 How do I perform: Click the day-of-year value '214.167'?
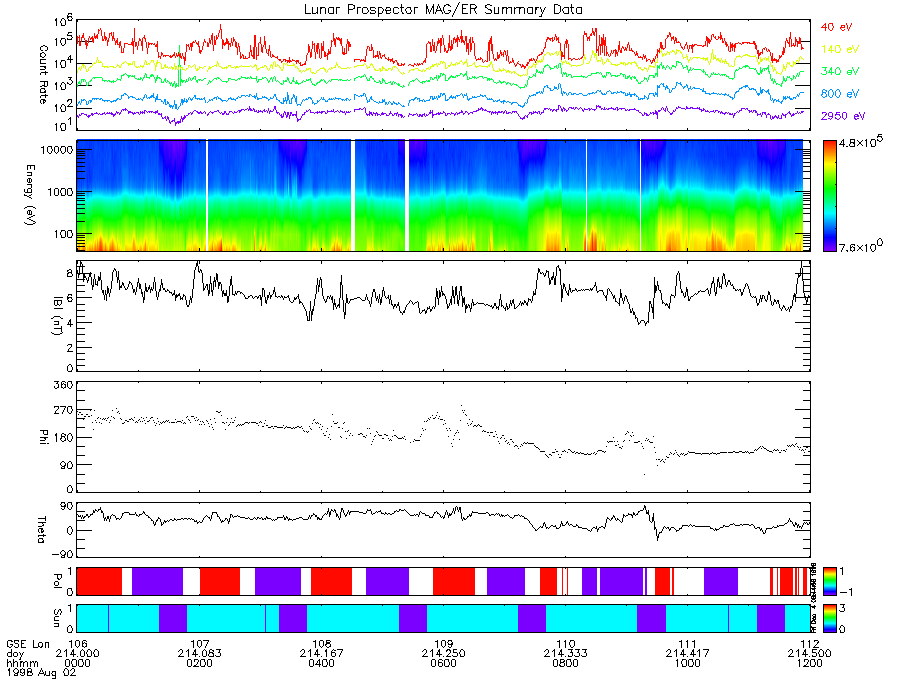(321, 654)
